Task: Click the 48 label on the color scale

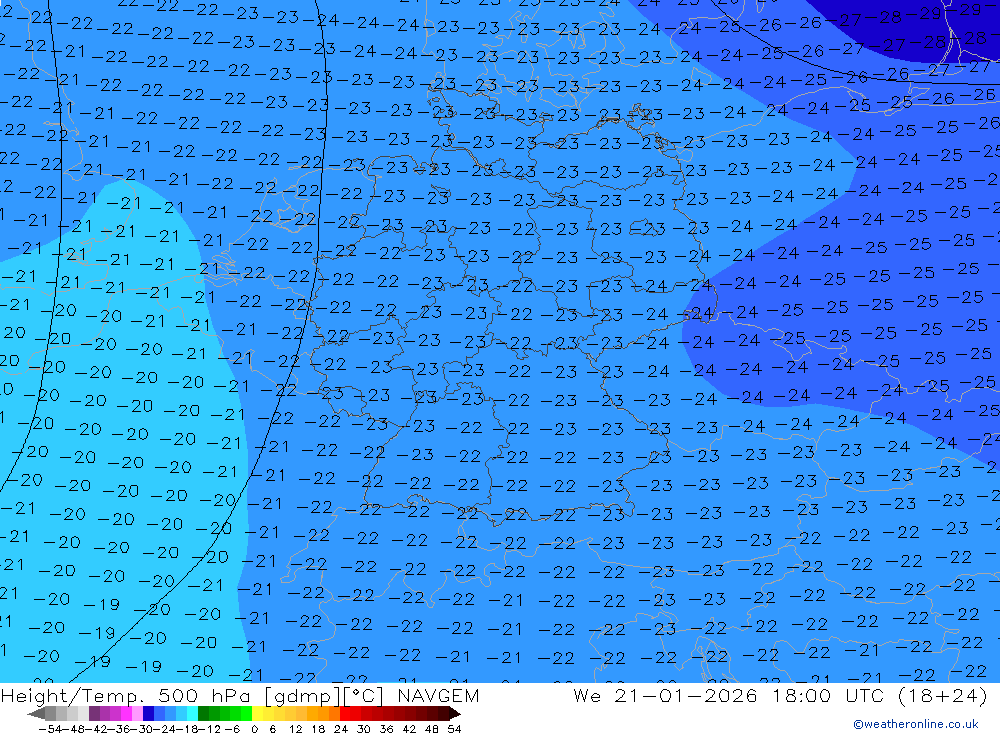Action: tap(432, 729)
